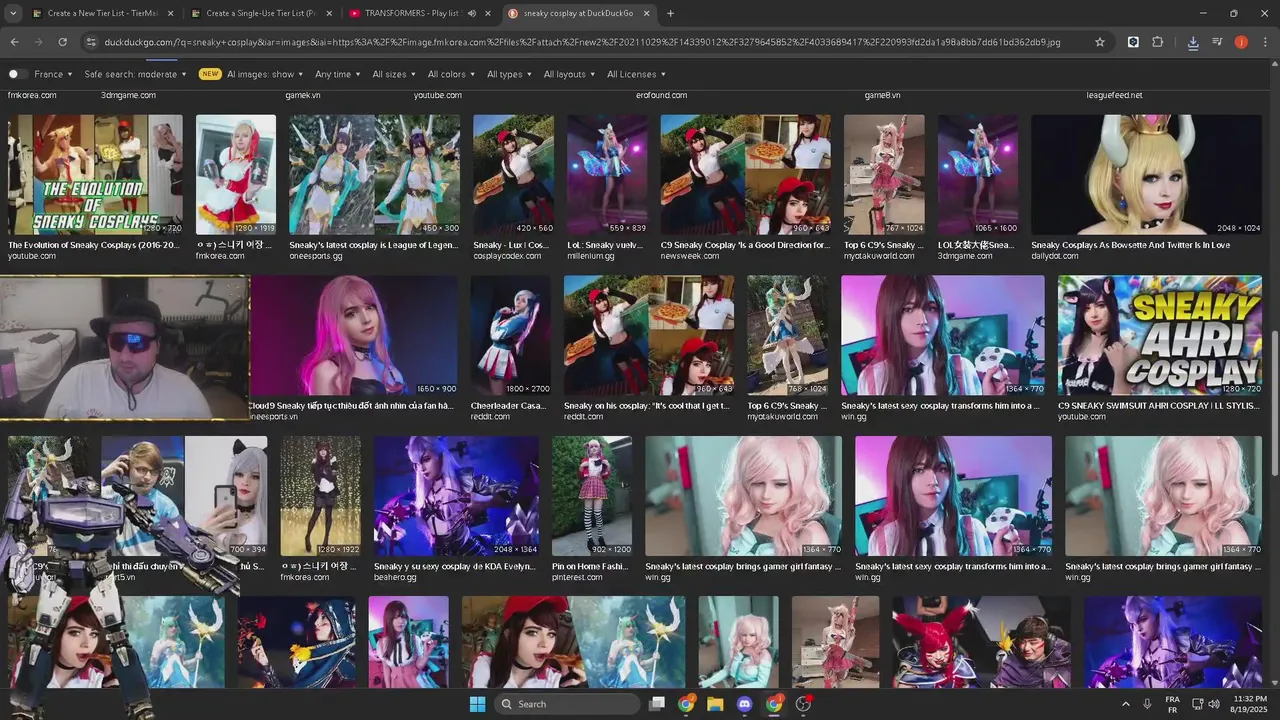Open C9 Sneaky Cosplay newsweek.com result title
The height and width of the screenshot is (720, 1280).
click(x=745, y=245)
